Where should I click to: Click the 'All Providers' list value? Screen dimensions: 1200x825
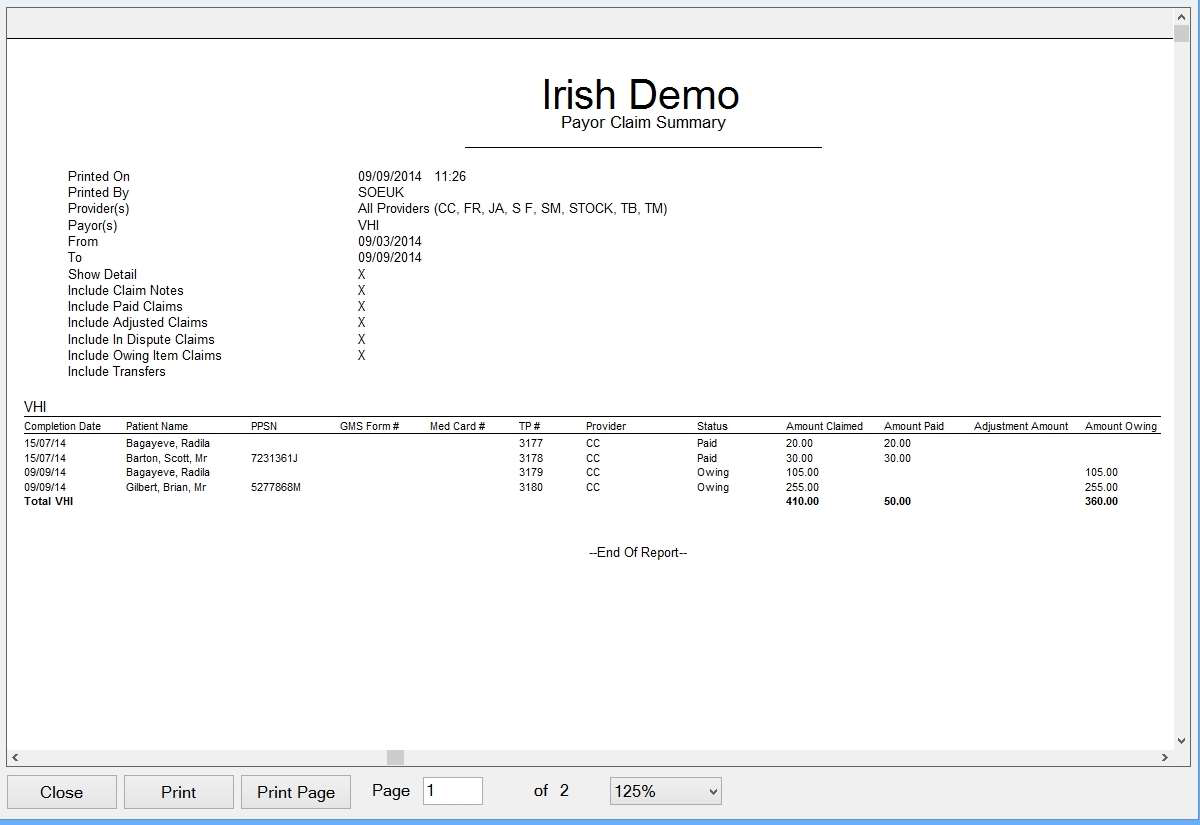[512, 209]
